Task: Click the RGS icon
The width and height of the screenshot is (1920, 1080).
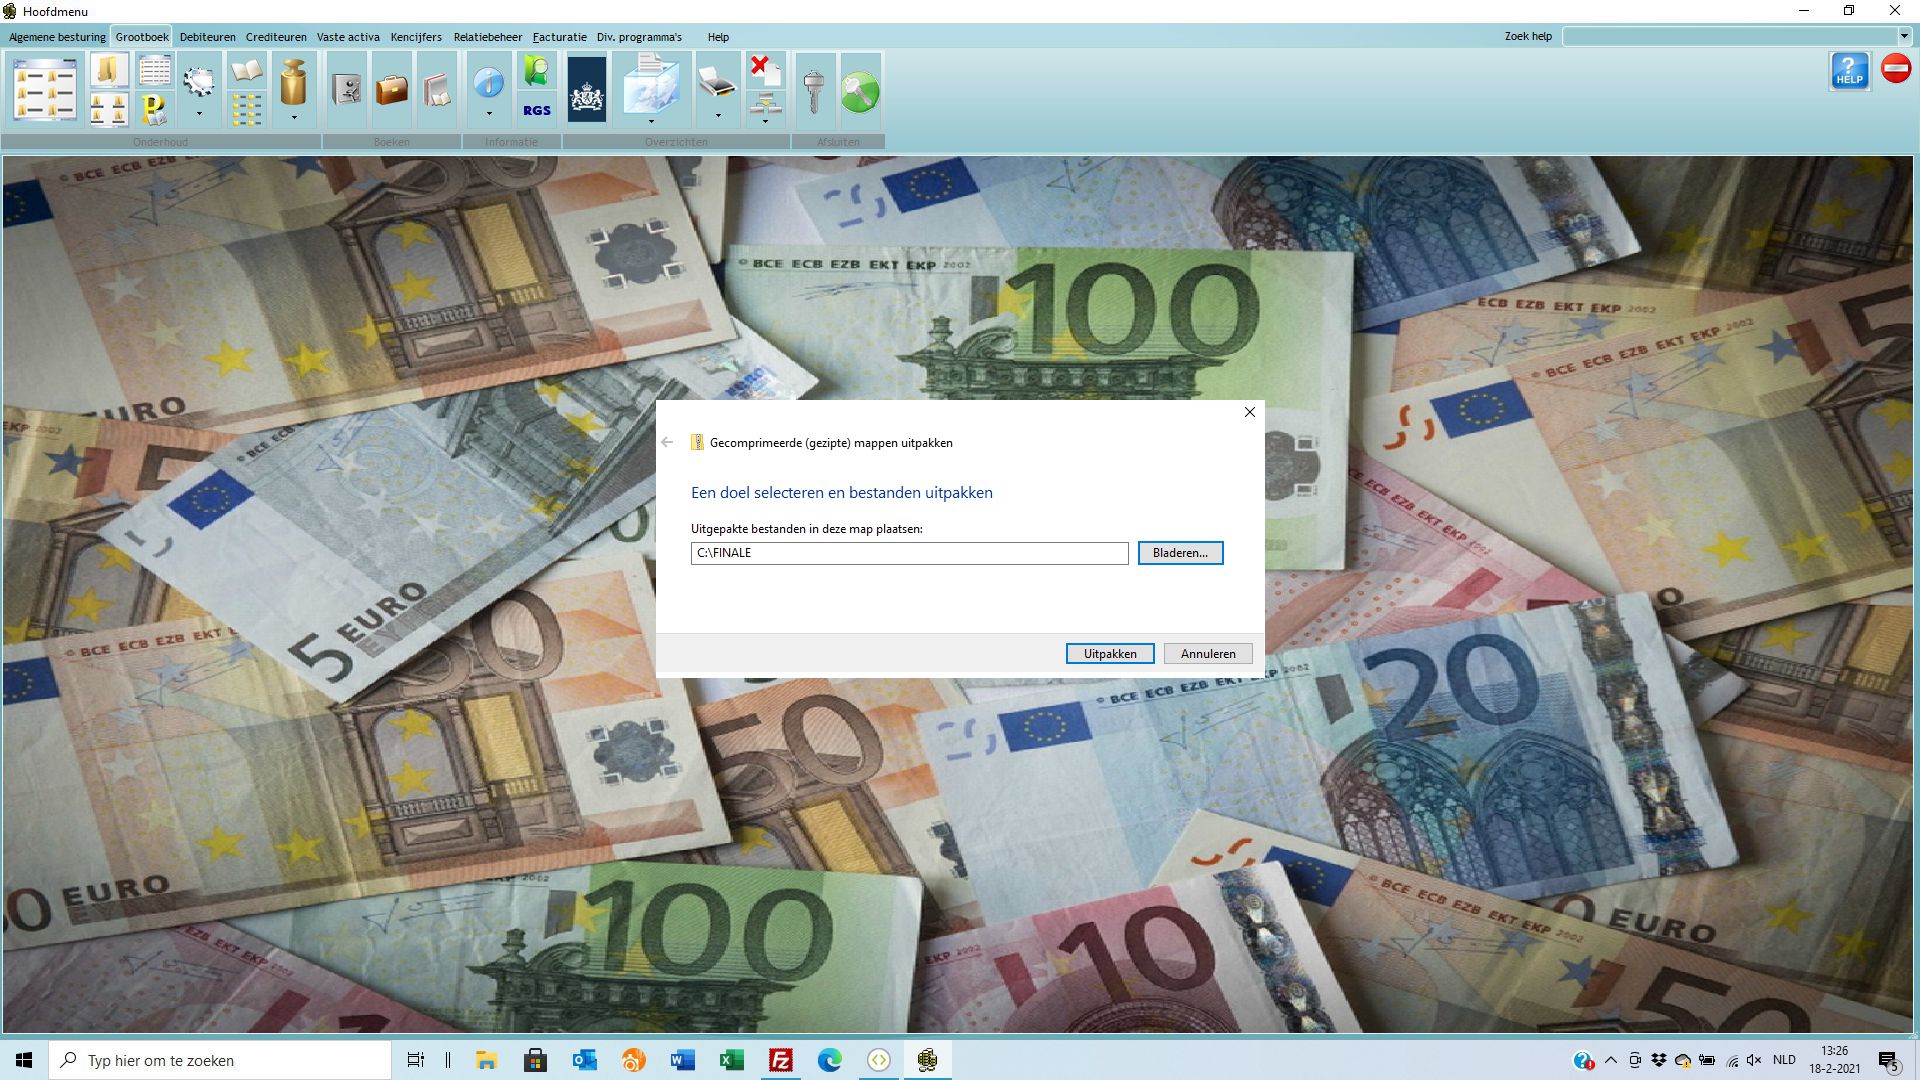Action: [x=537, y=110]
